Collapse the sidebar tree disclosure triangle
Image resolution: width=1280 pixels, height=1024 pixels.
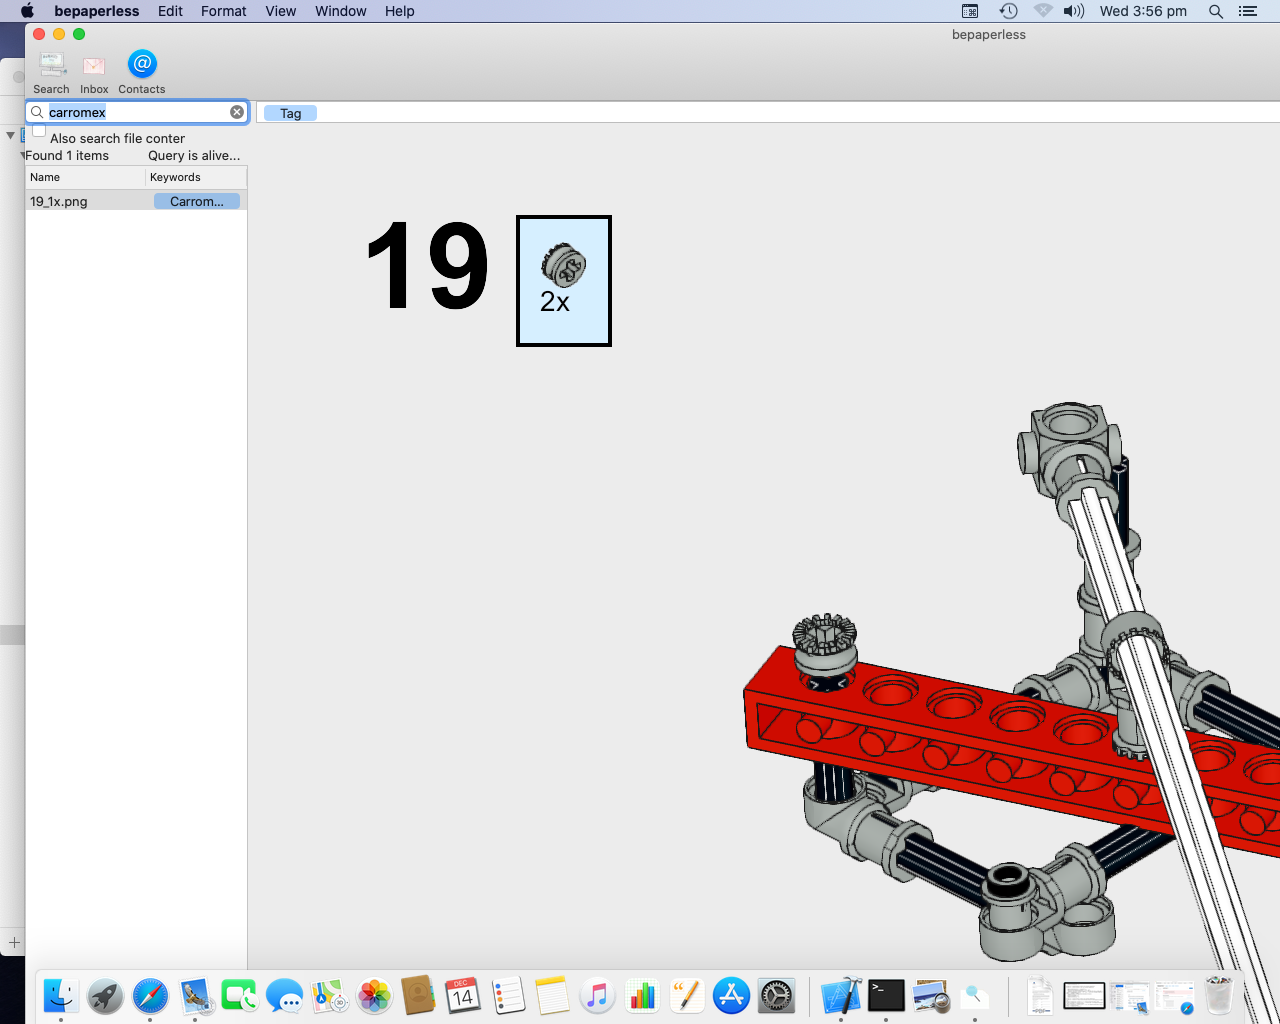tap(10, 135)
